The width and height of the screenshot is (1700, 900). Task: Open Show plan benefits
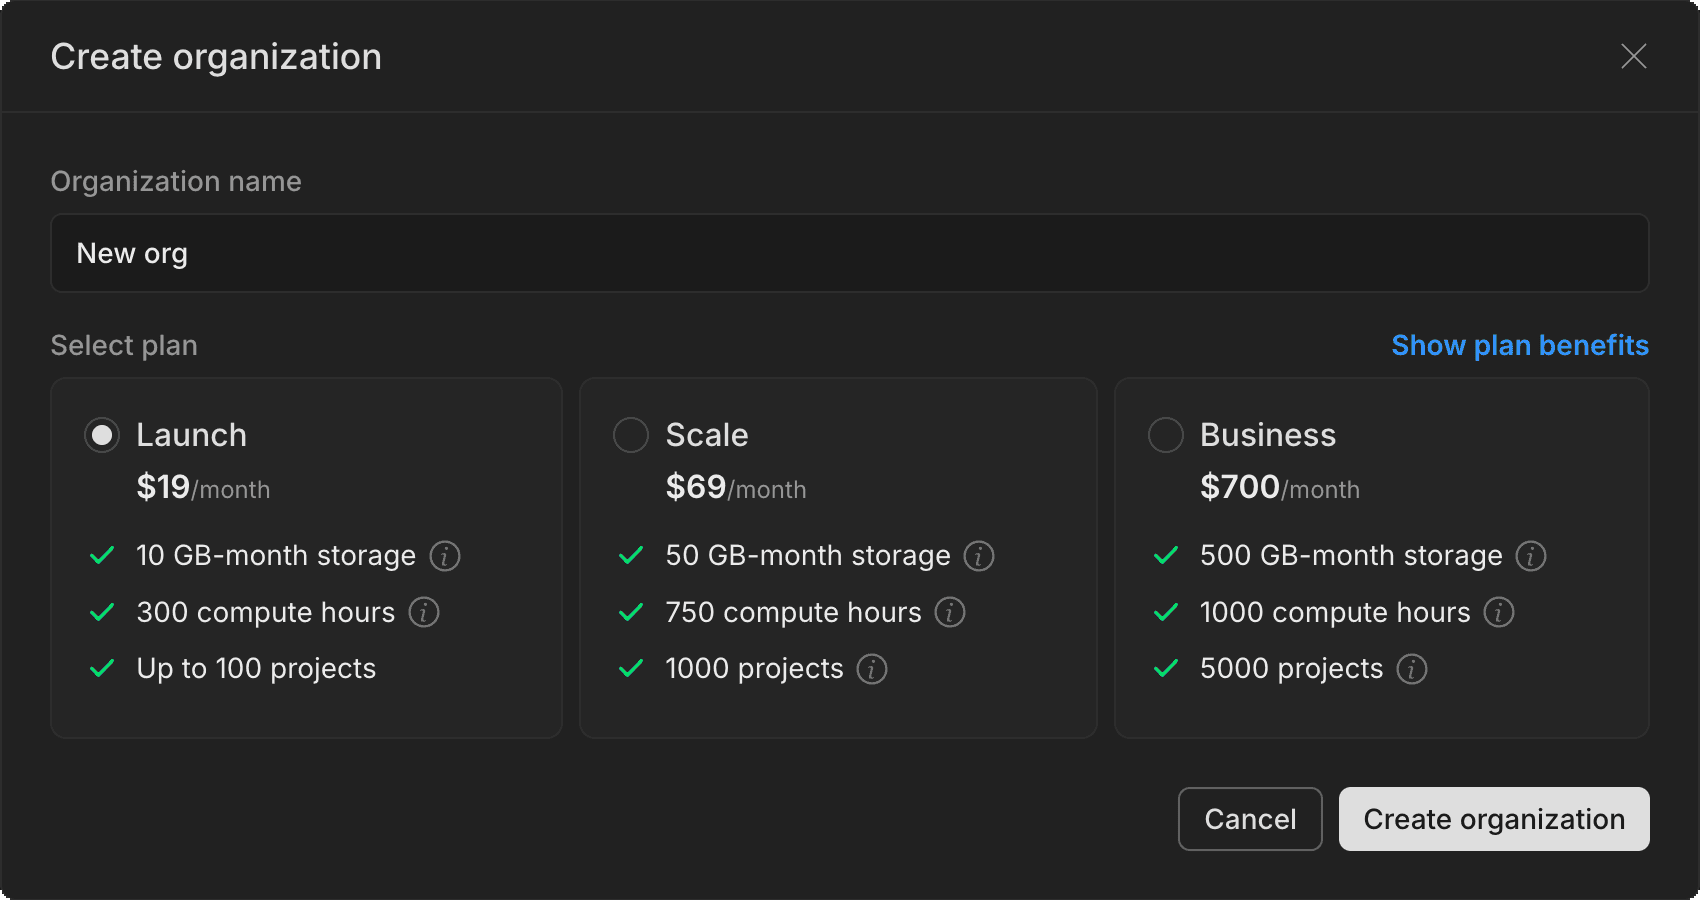[x=1519, y=345]
